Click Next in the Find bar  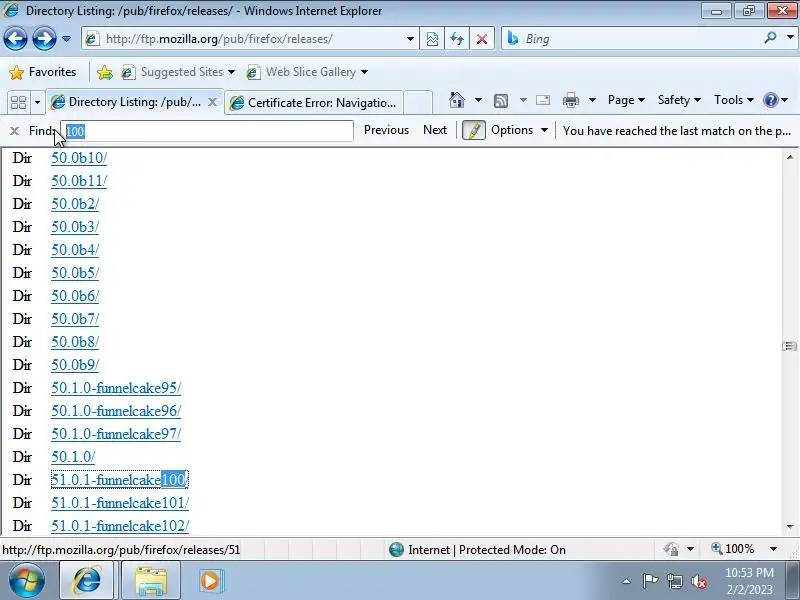click(435, 130)
